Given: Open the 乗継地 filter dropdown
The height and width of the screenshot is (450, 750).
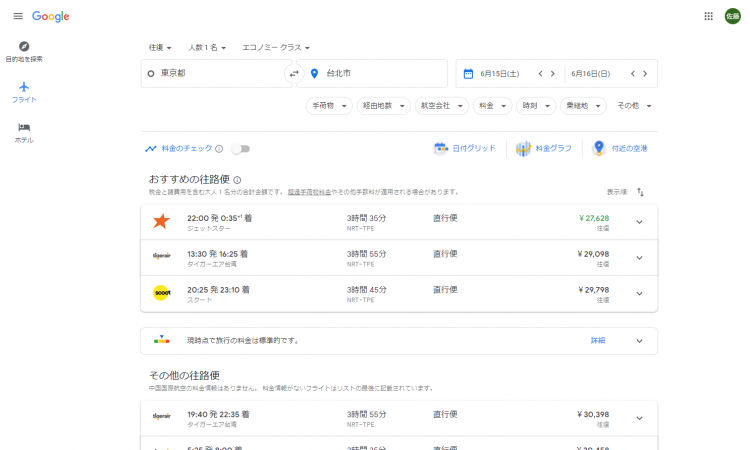Looking at the screenshot, I should click(x=583, y=106).
